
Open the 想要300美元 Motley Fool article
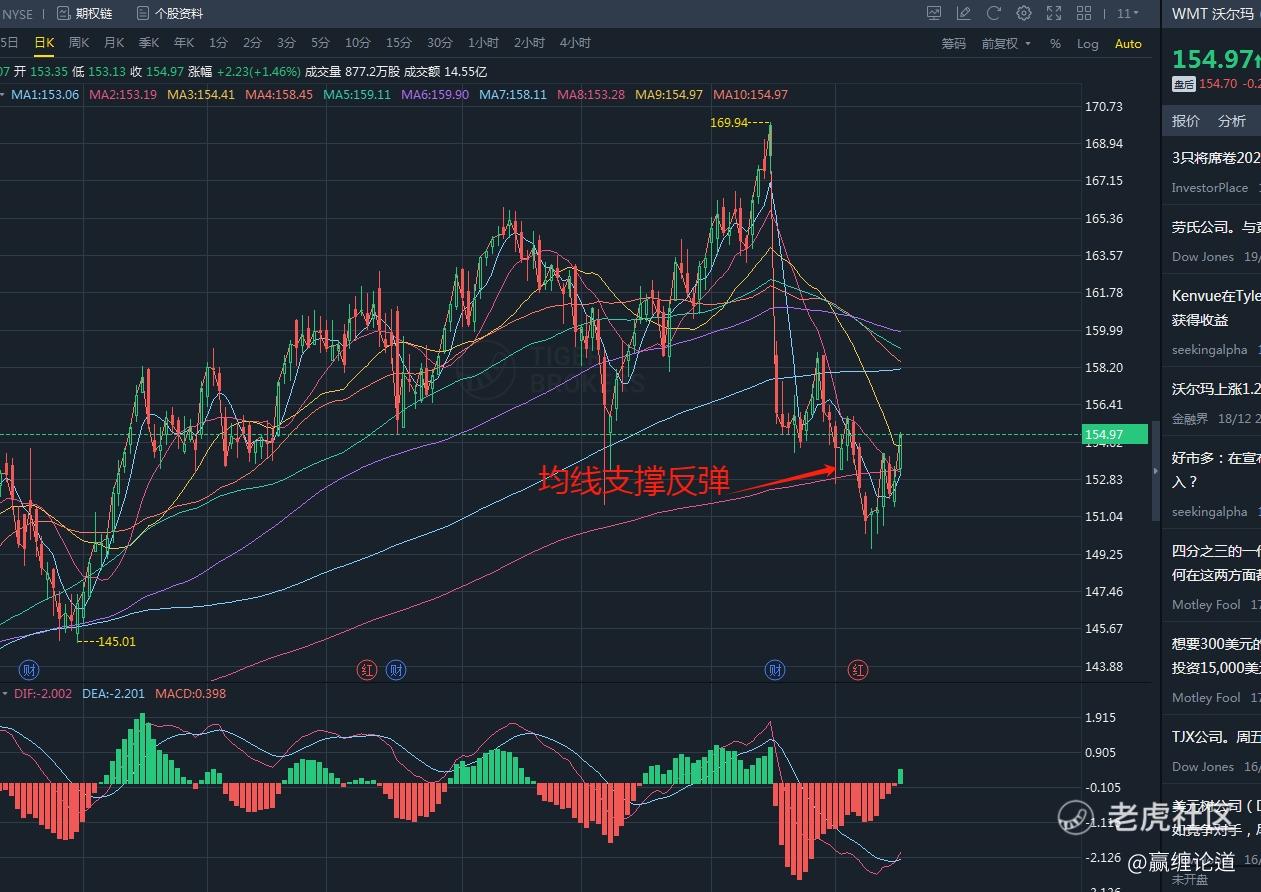(x=1216, y=656)
